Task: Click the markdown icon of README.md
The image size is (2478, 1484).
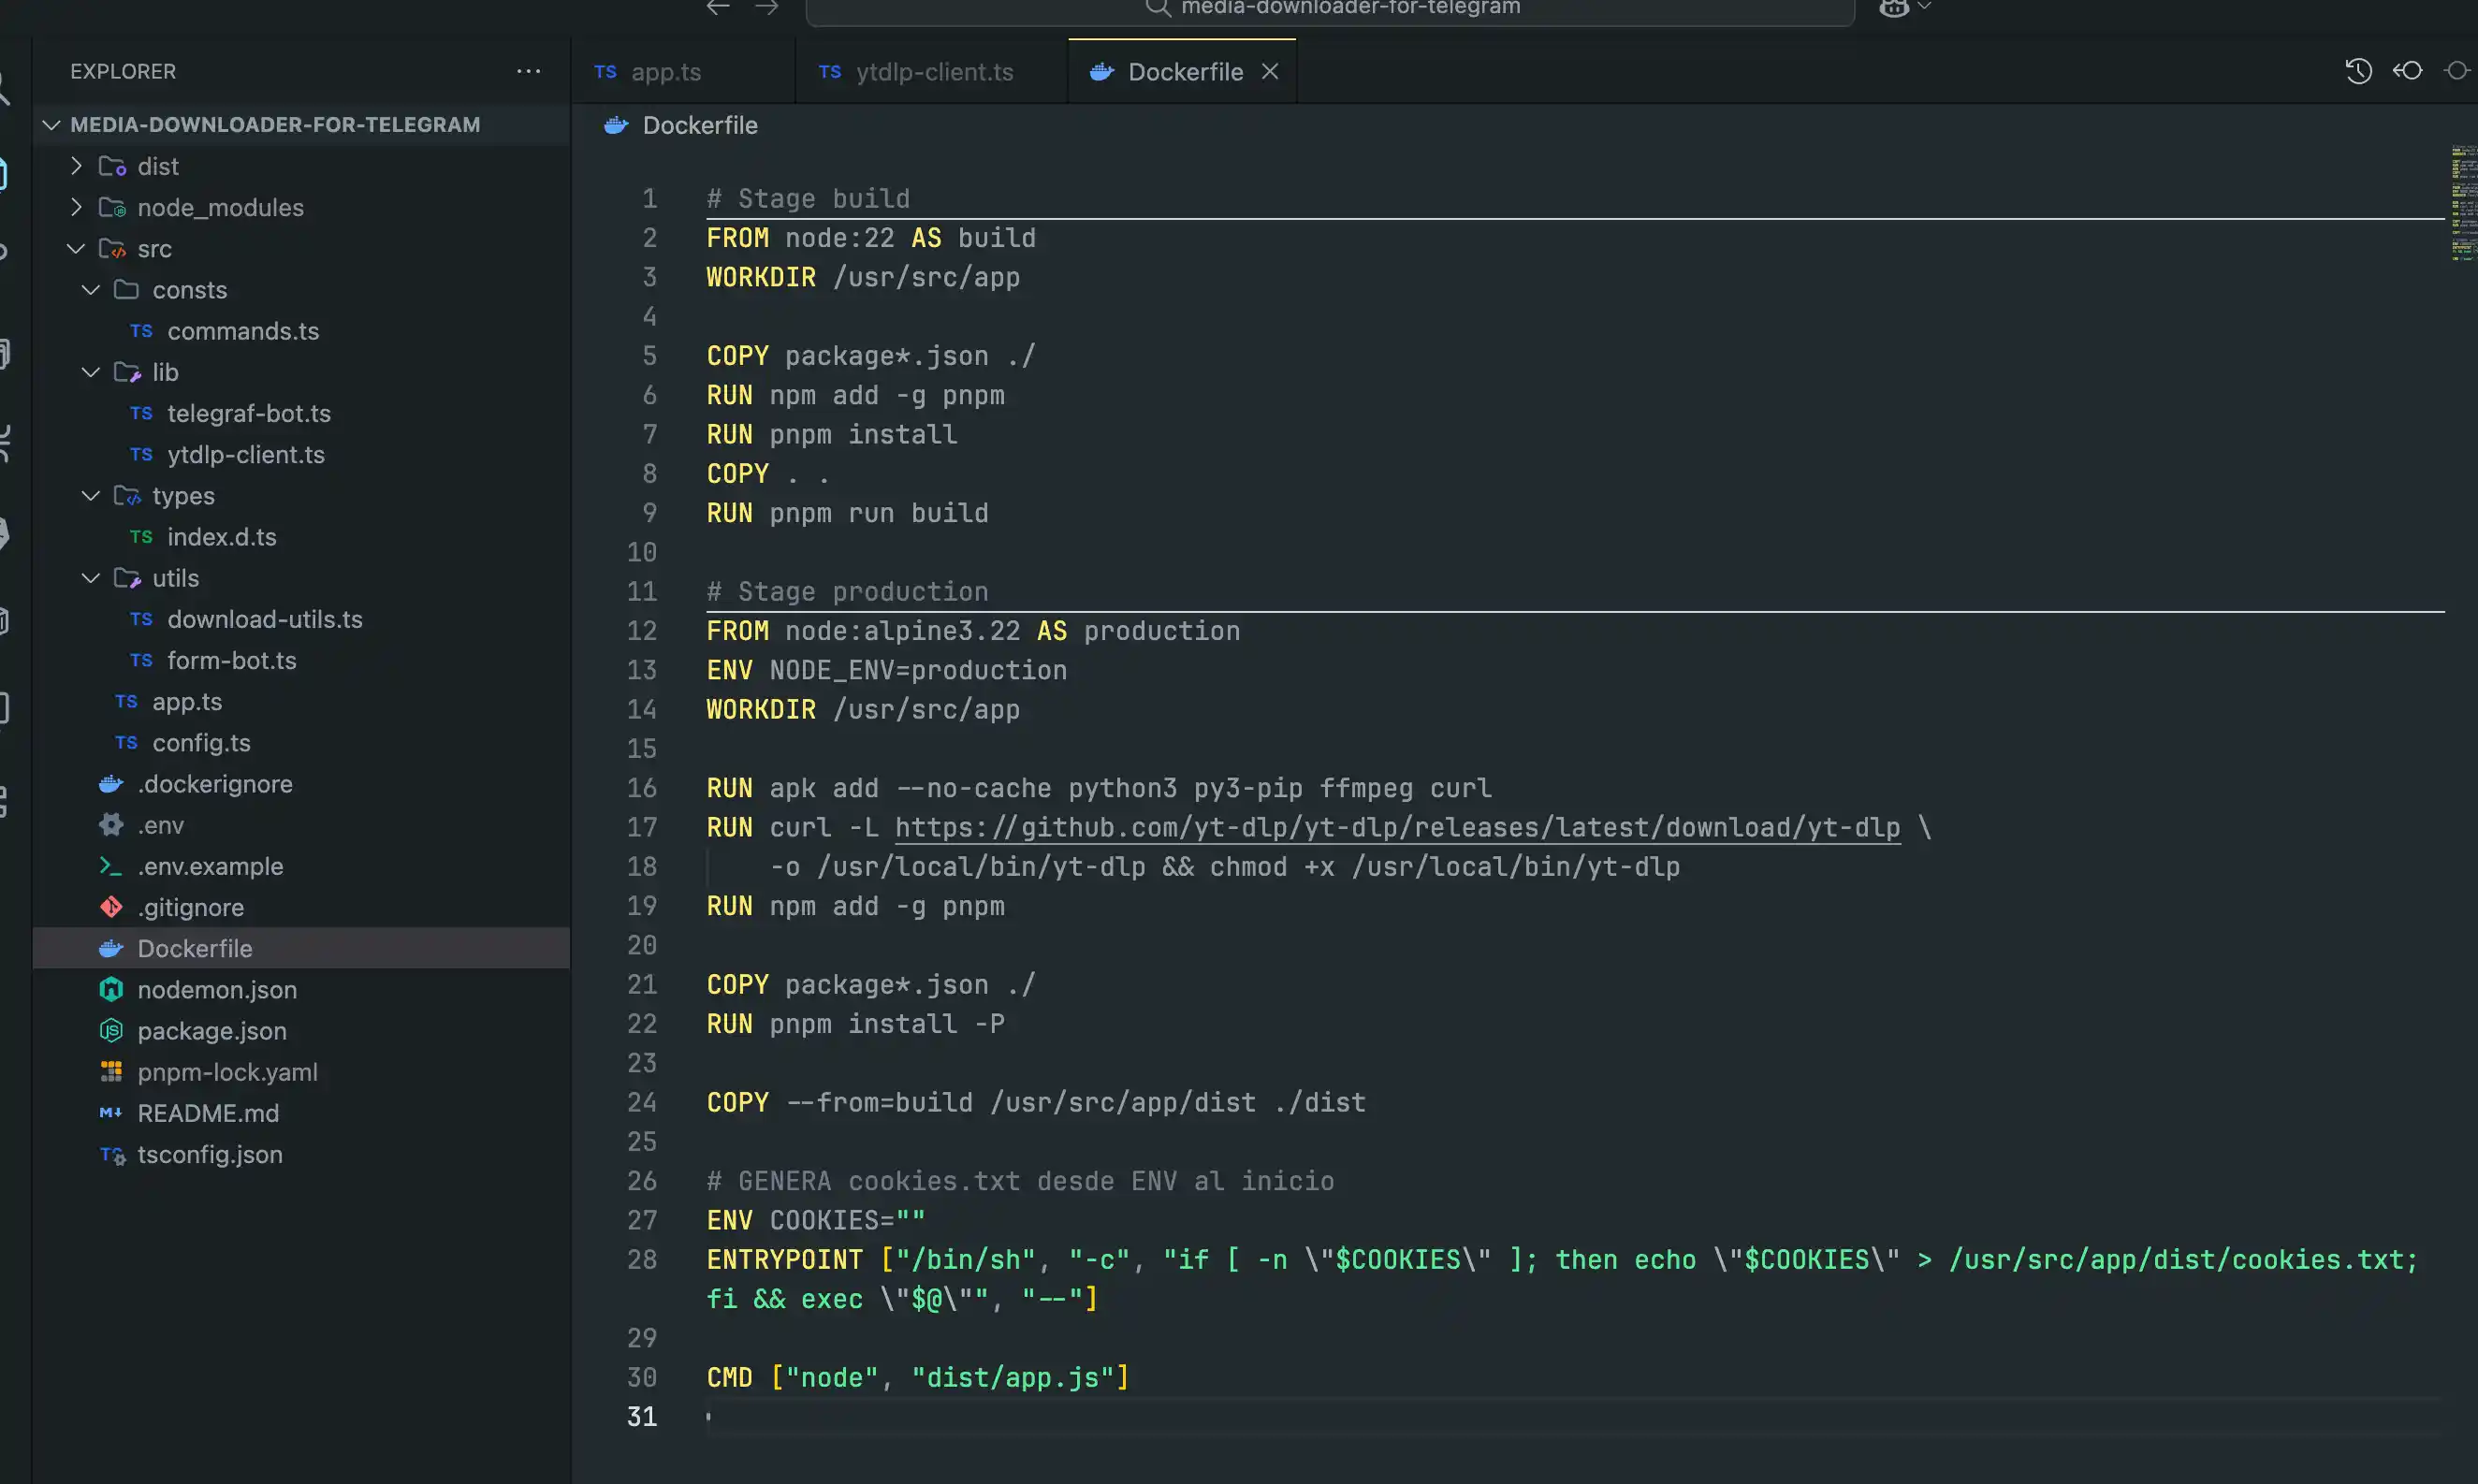Action: click(111, 1113)
